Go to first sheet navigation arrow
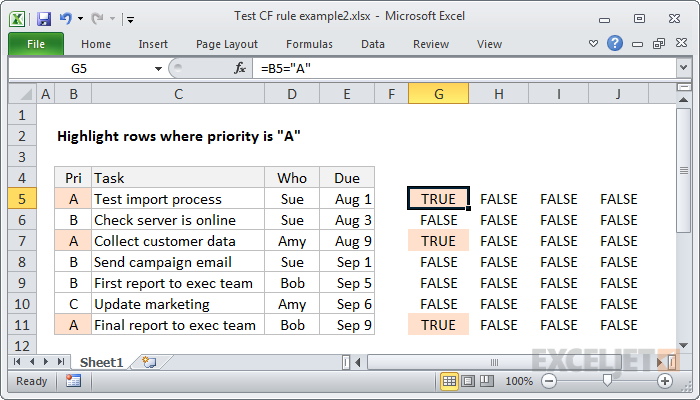The image size is (700, 400). tap(17, 362)
